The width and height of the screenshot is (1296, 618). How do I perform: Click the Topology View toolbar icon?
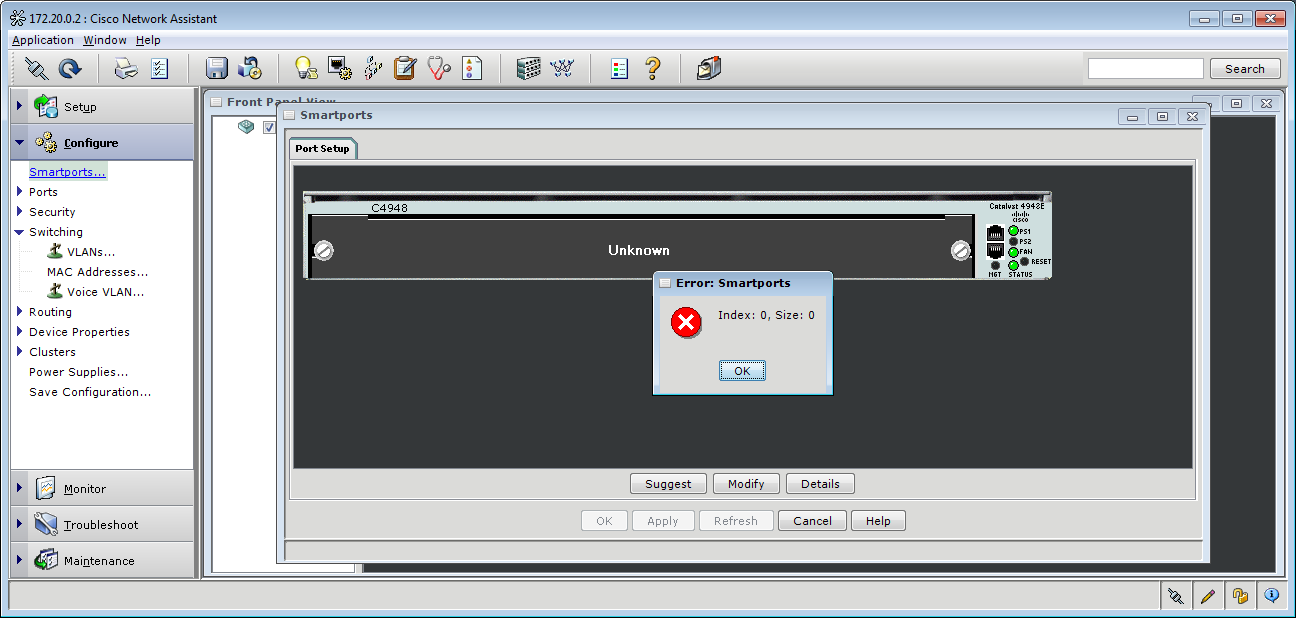tap(562, 68)
